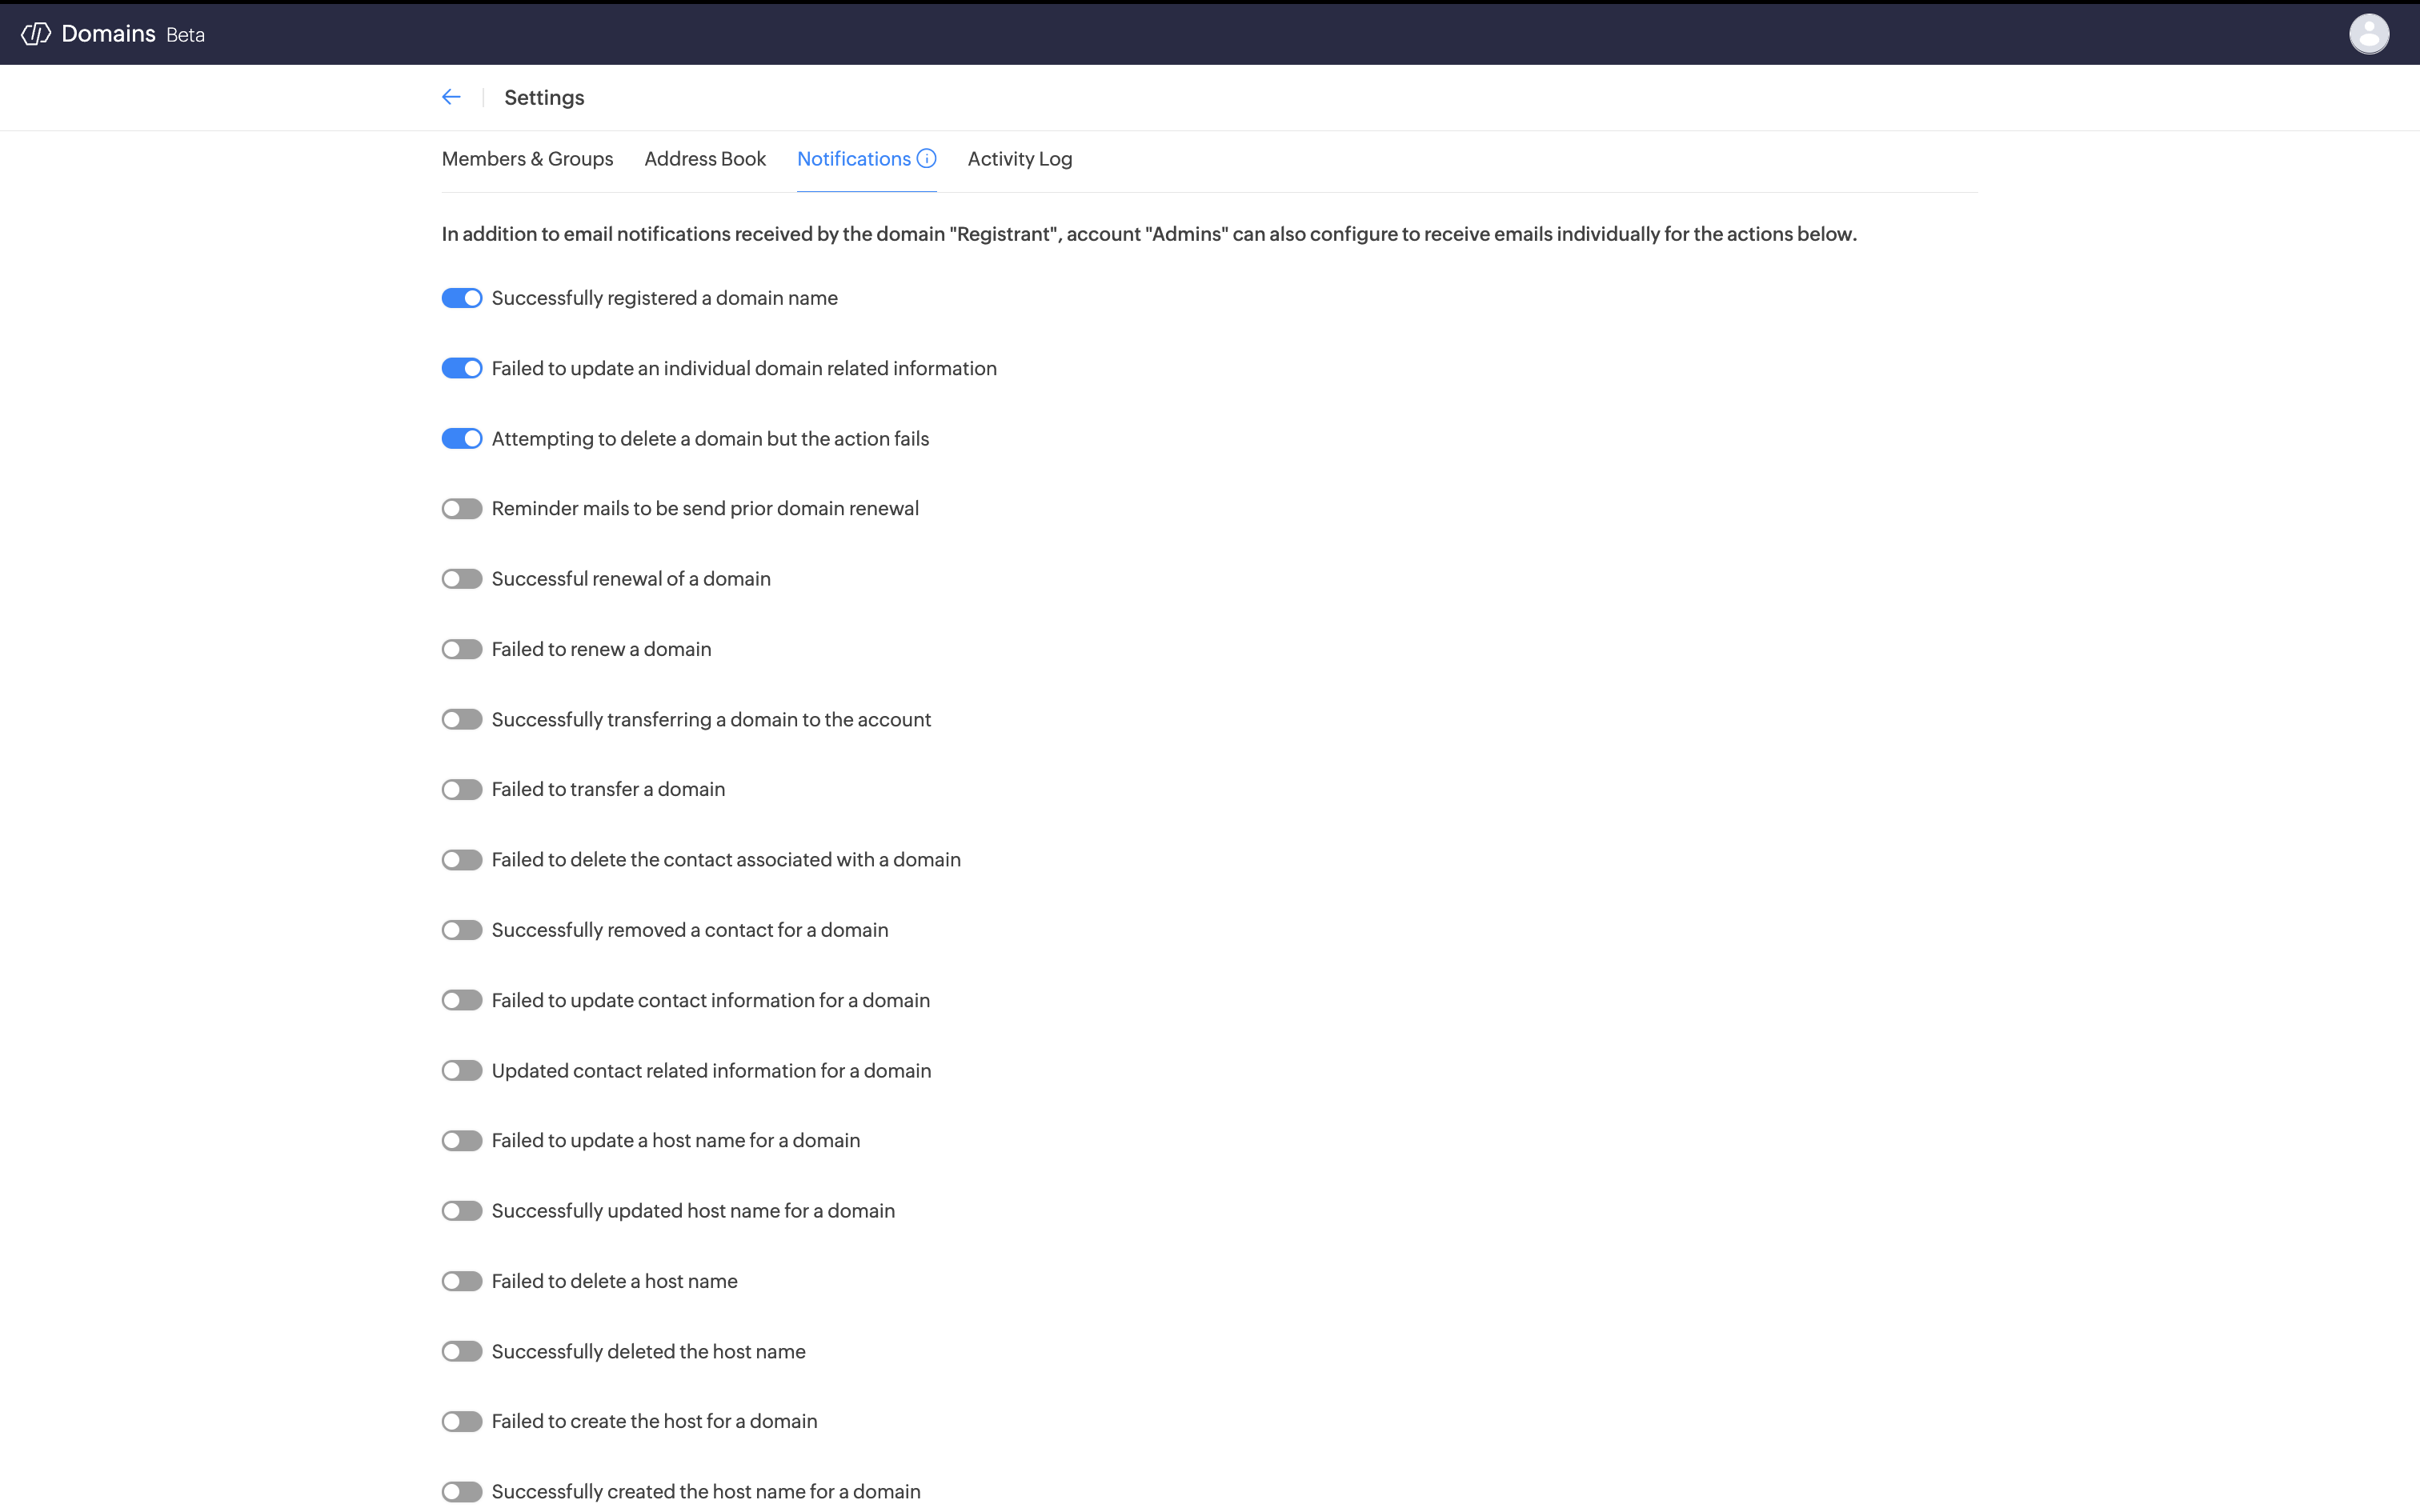2420x1512 pixels.
Task: Go back using the arrow icon
Action: (451, 97)
